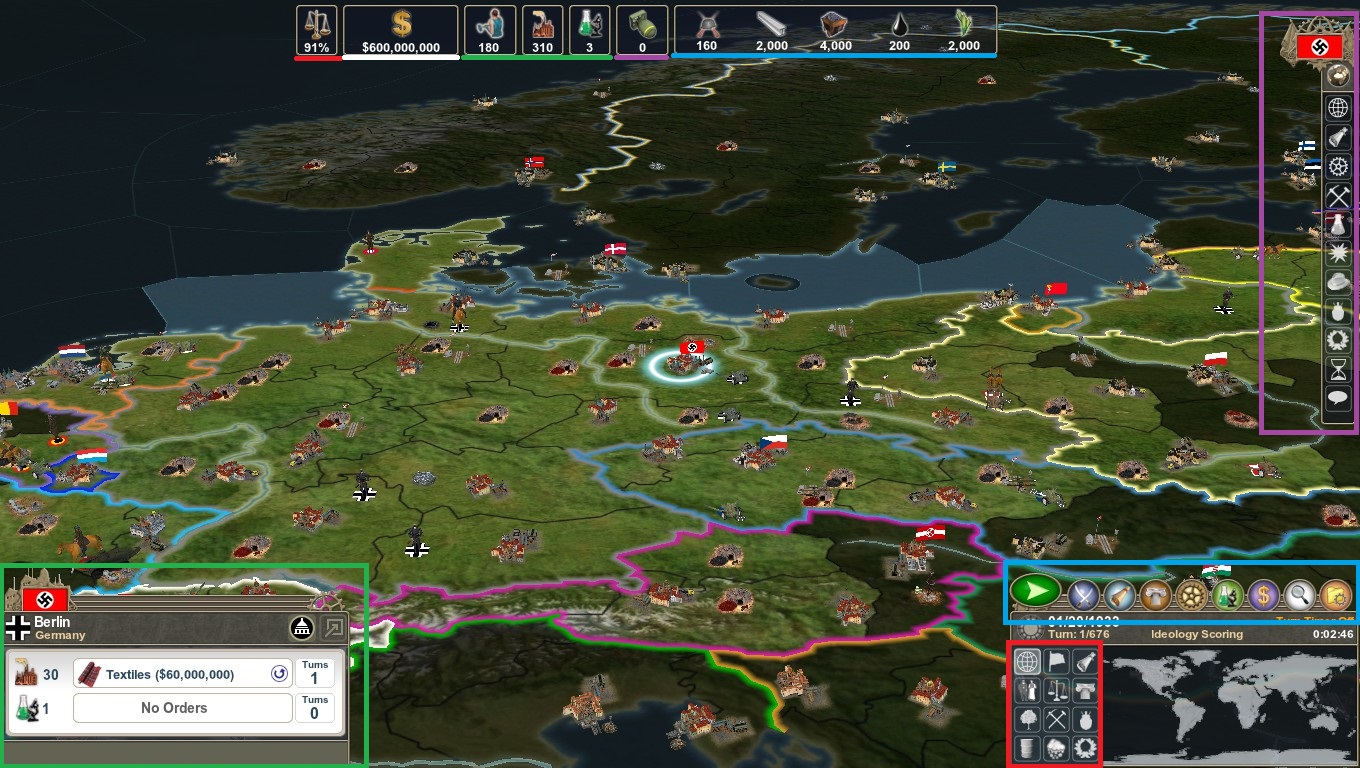Click crossed pickaxes icon in right sidebar
This screenshot has width=1360, height=768.
click(x=1338, y=195)
